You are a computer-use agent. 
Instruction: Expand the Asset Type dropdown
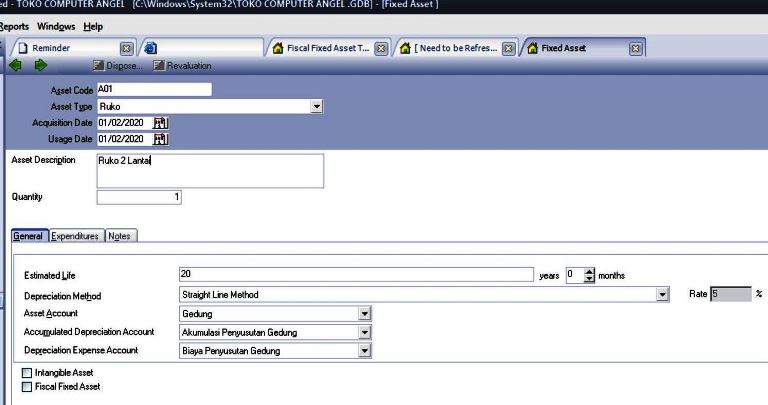point(317,106)
